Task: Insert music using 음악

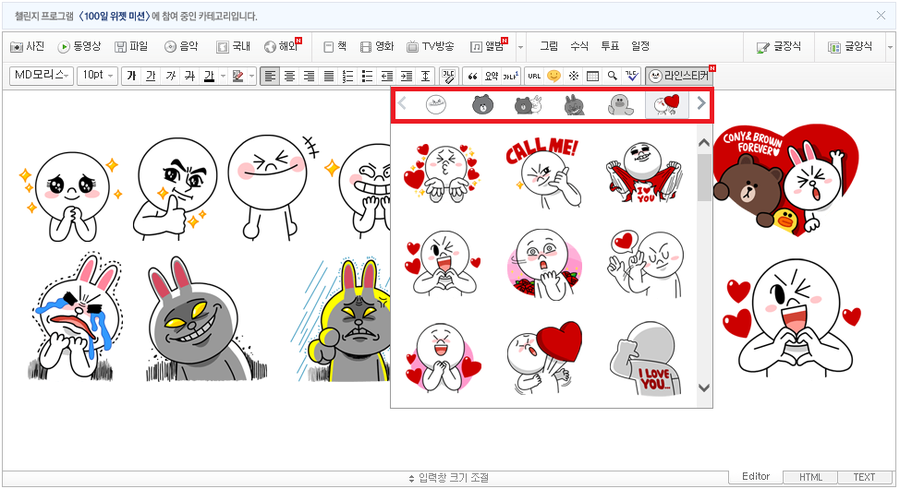Action: (181, 46)
